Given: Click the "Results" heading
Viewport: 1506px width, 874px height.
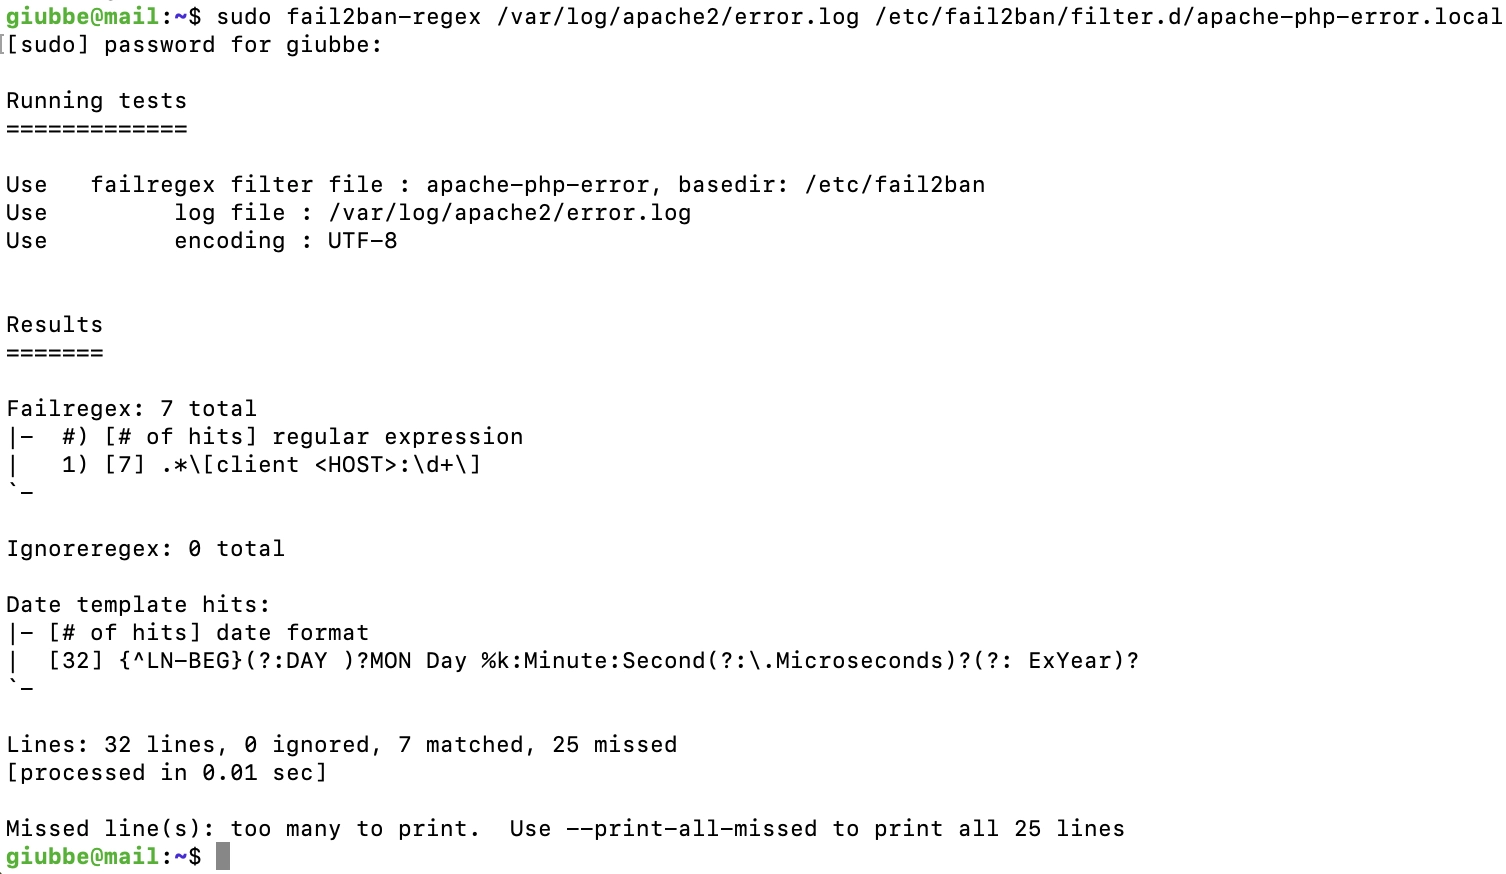Looking at the screenshot, I should coord(54,325).
